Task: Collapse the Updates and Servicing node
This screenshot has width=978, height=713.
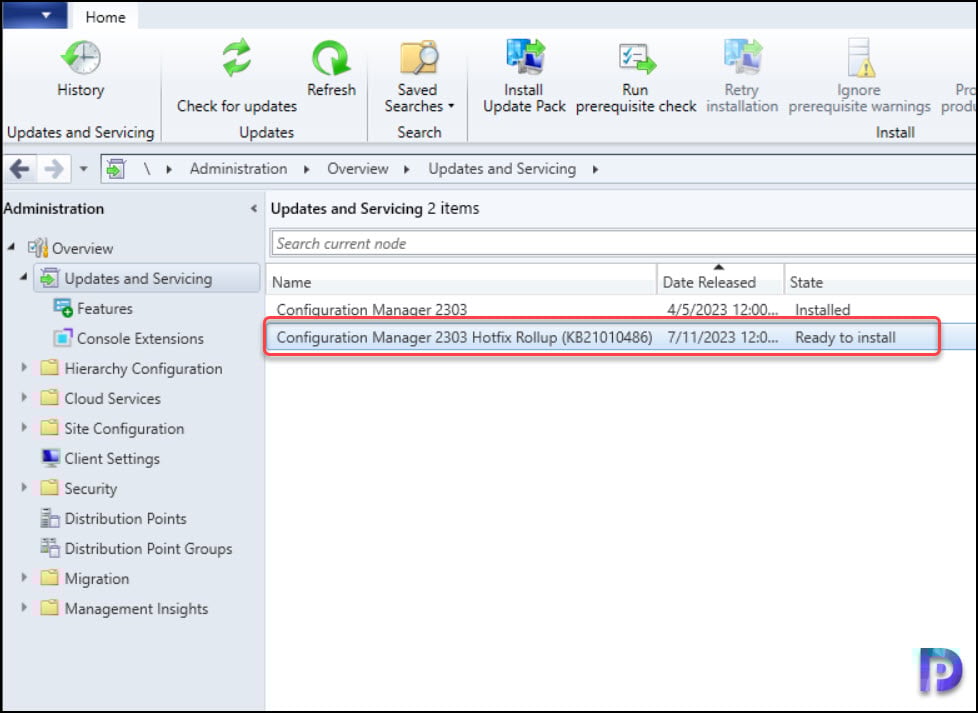Action: (24, 276)
